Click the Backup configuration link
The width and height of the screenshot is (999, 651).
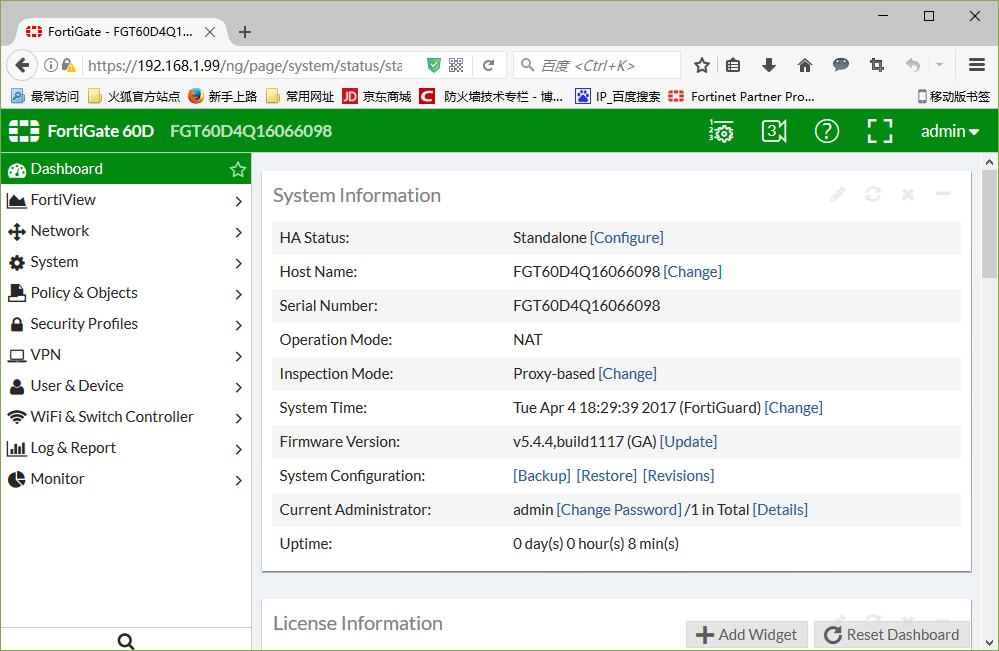(542, 476)
